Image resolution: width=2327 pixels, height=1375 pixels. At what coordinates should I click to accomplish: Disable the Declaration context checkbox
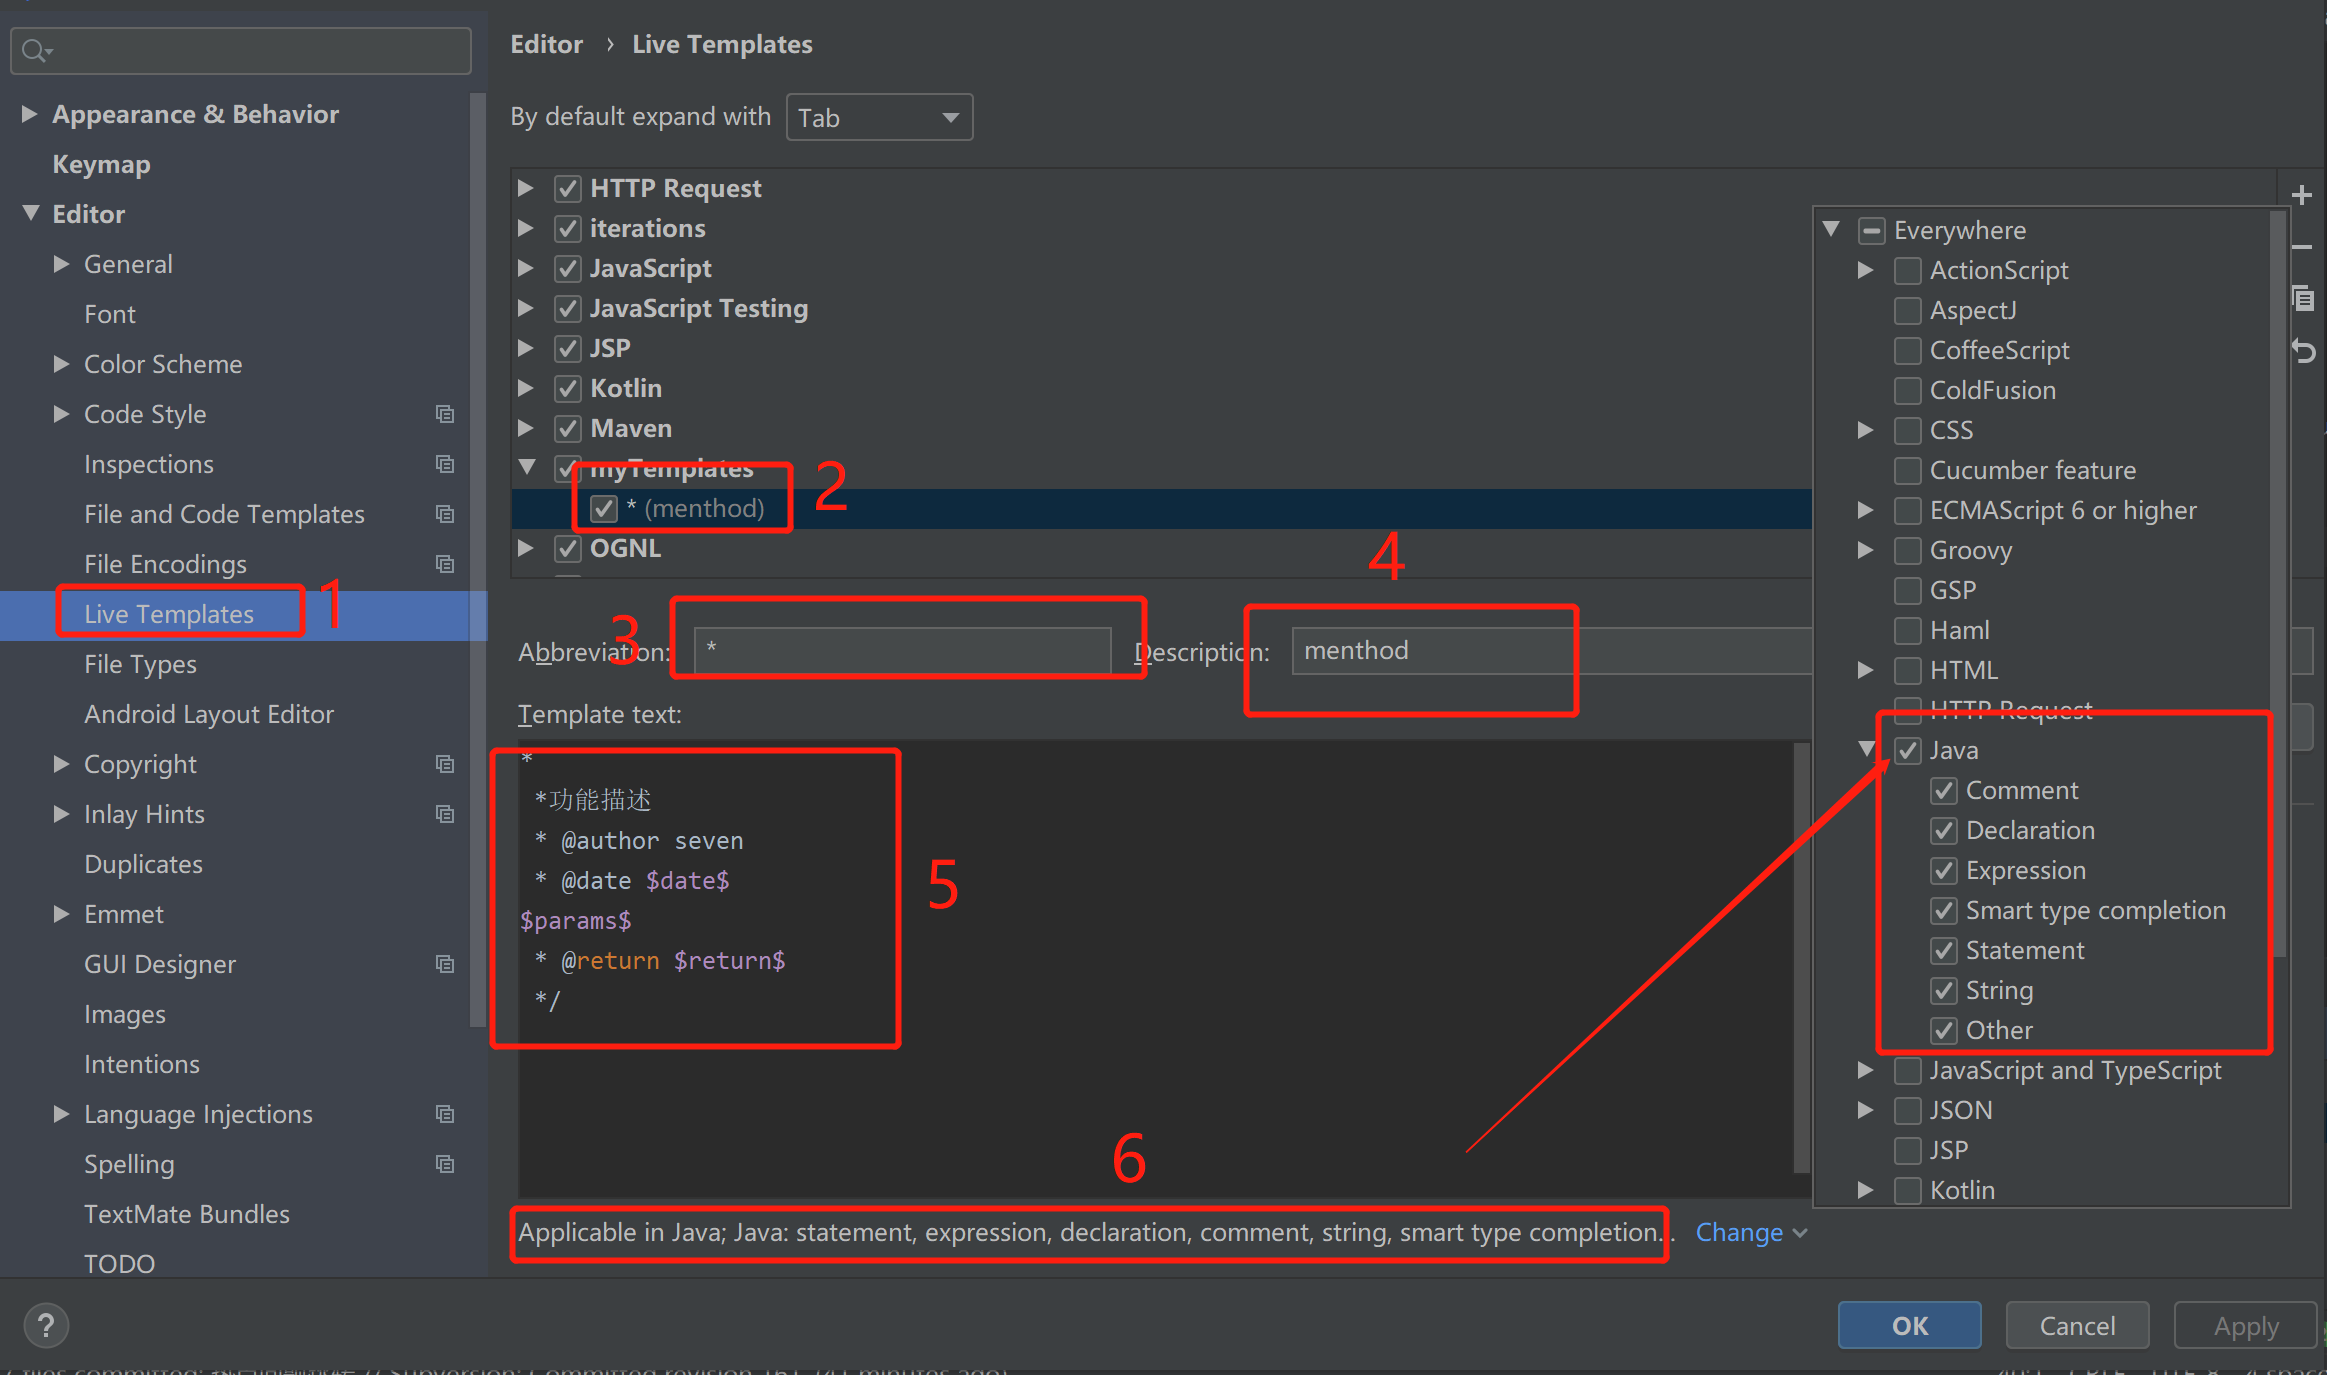[1943, 830]
